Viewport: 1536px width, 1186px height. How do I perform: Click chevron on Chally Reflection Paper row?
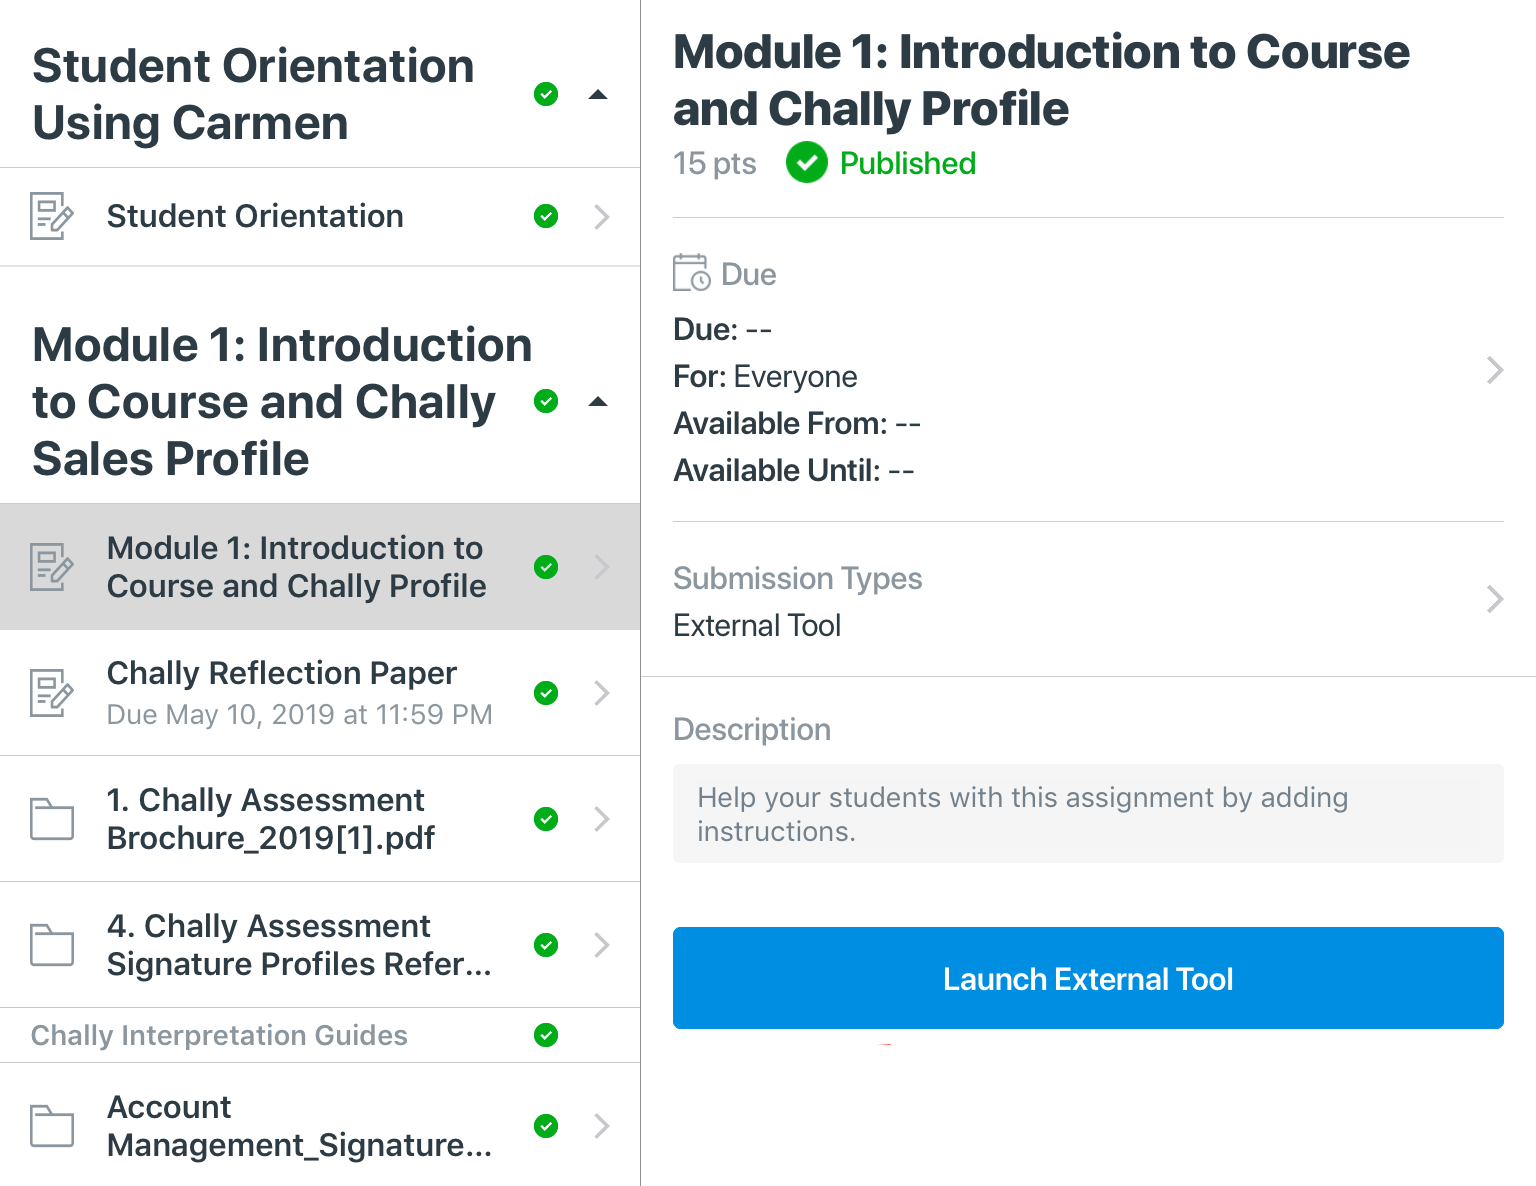pyautogui.click(x=602, y=693)
